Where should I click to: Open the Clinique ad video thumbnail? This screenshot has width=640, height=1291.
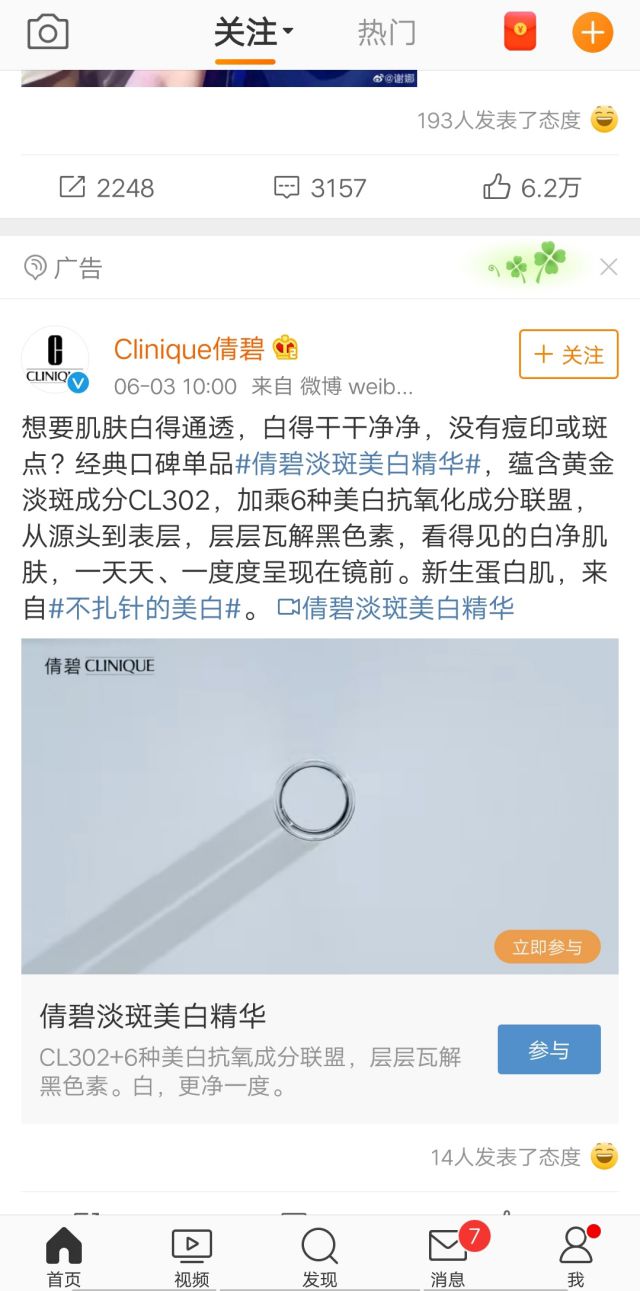pos(320,807)
